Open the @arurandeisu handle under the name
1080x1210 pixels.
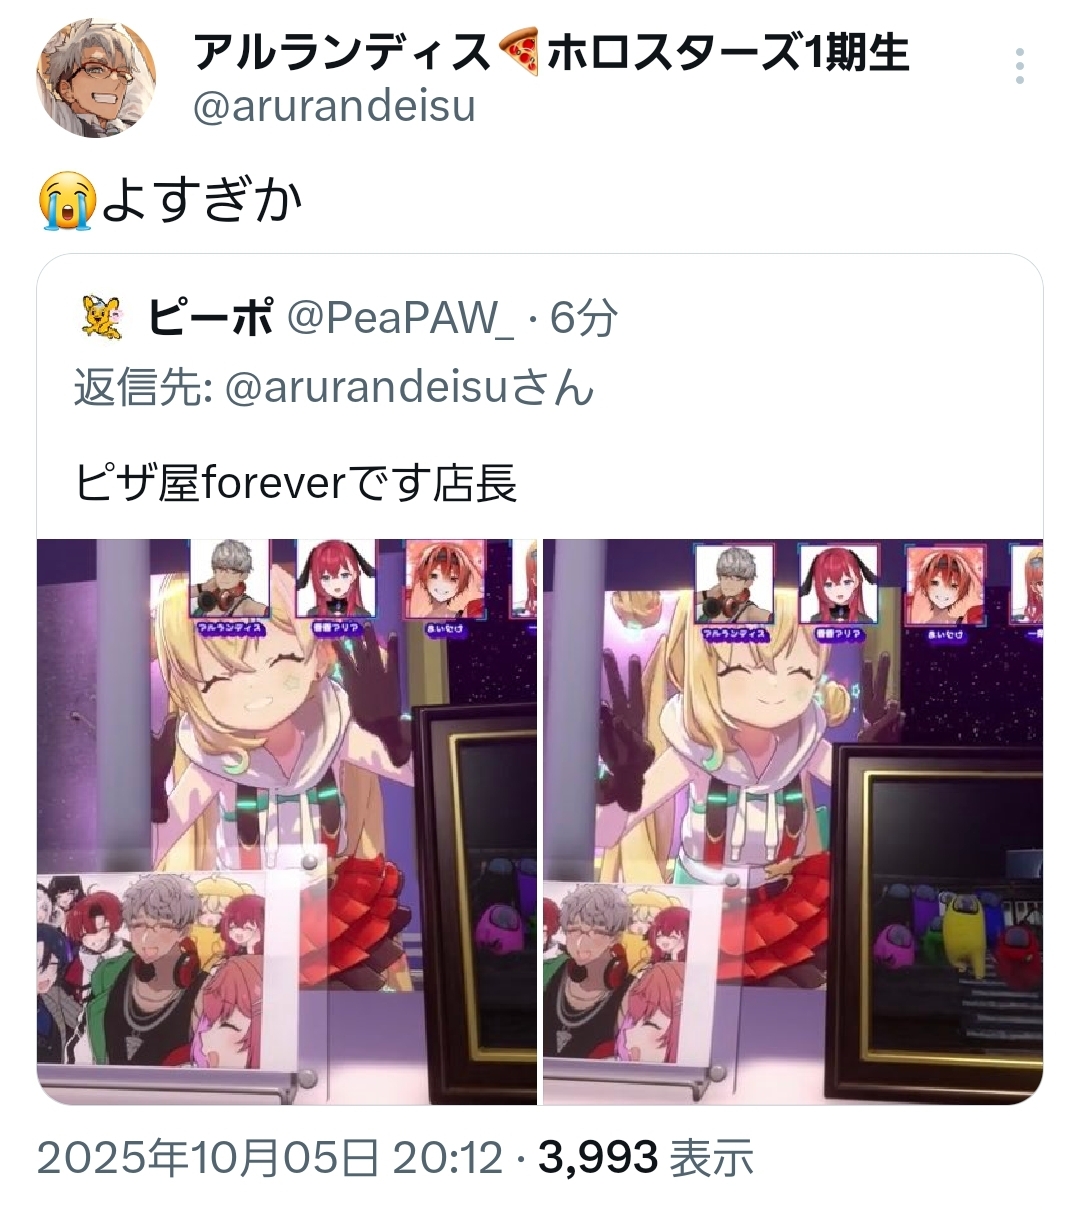point(333,108)
